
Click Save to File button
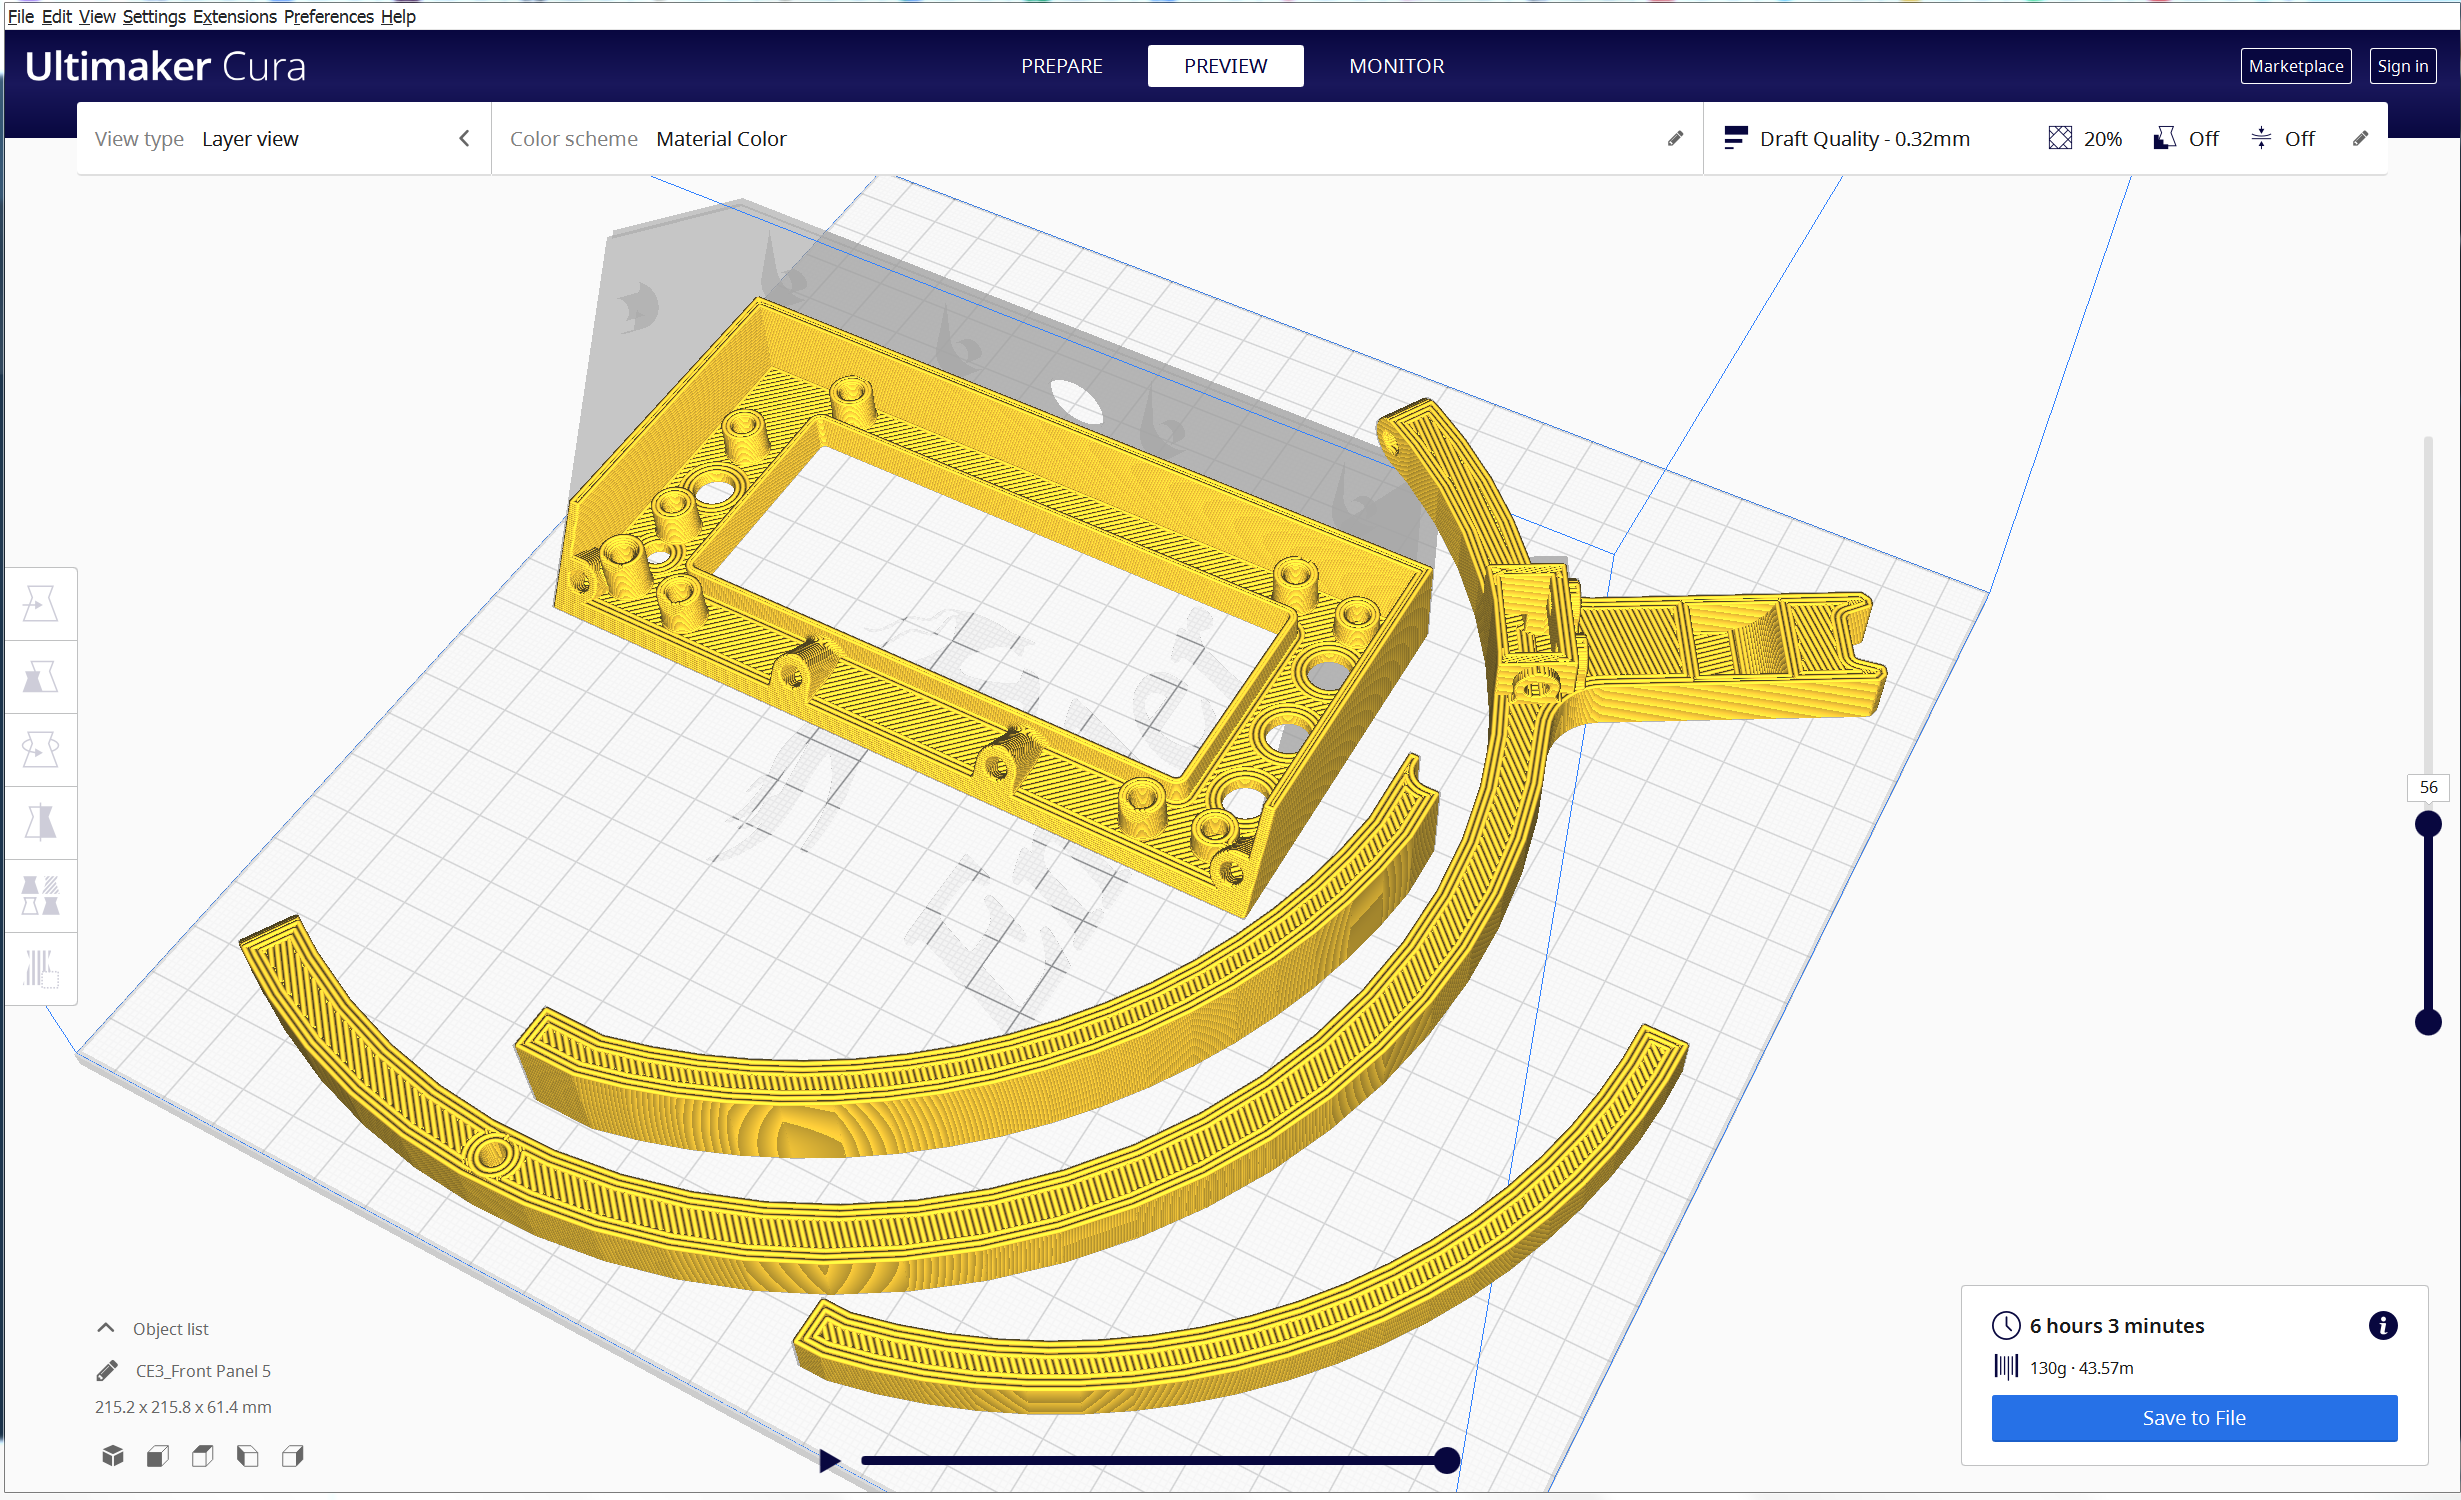coord(2194,1418)
